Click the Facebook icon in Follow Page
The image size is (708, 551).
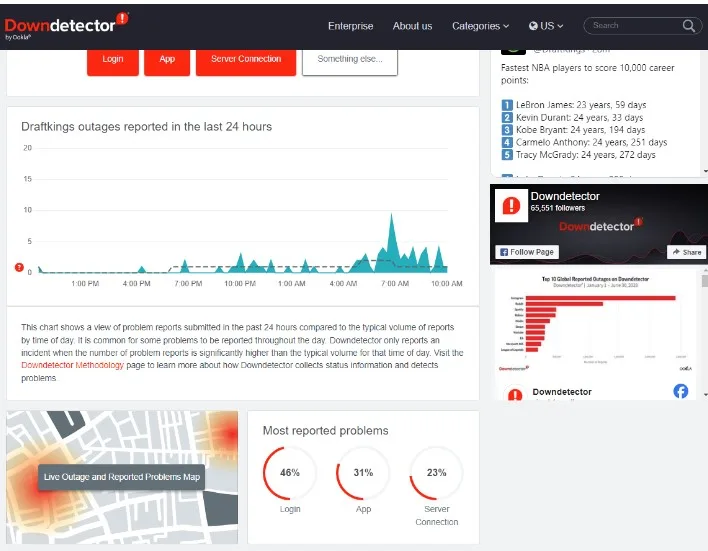coord(504,252)
